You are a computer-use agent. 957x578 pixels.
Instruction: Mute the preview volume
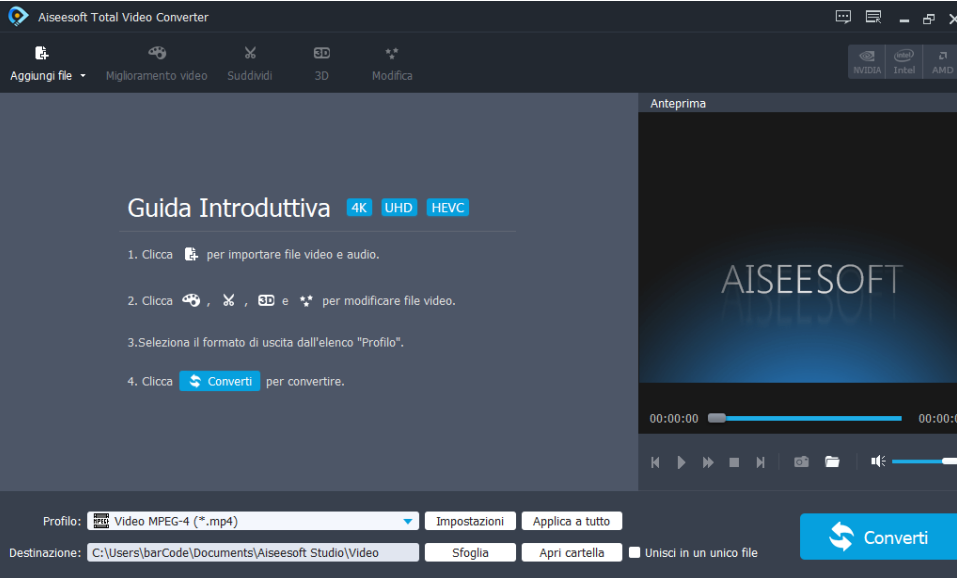pos(878,461)
